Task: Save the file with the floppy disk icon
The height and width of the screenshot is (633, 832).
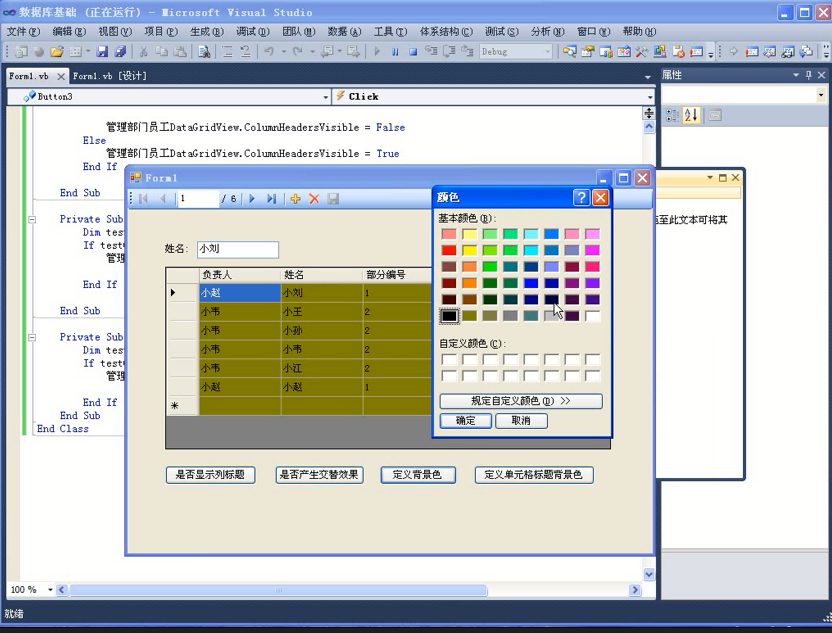Action: coord(102,51)
